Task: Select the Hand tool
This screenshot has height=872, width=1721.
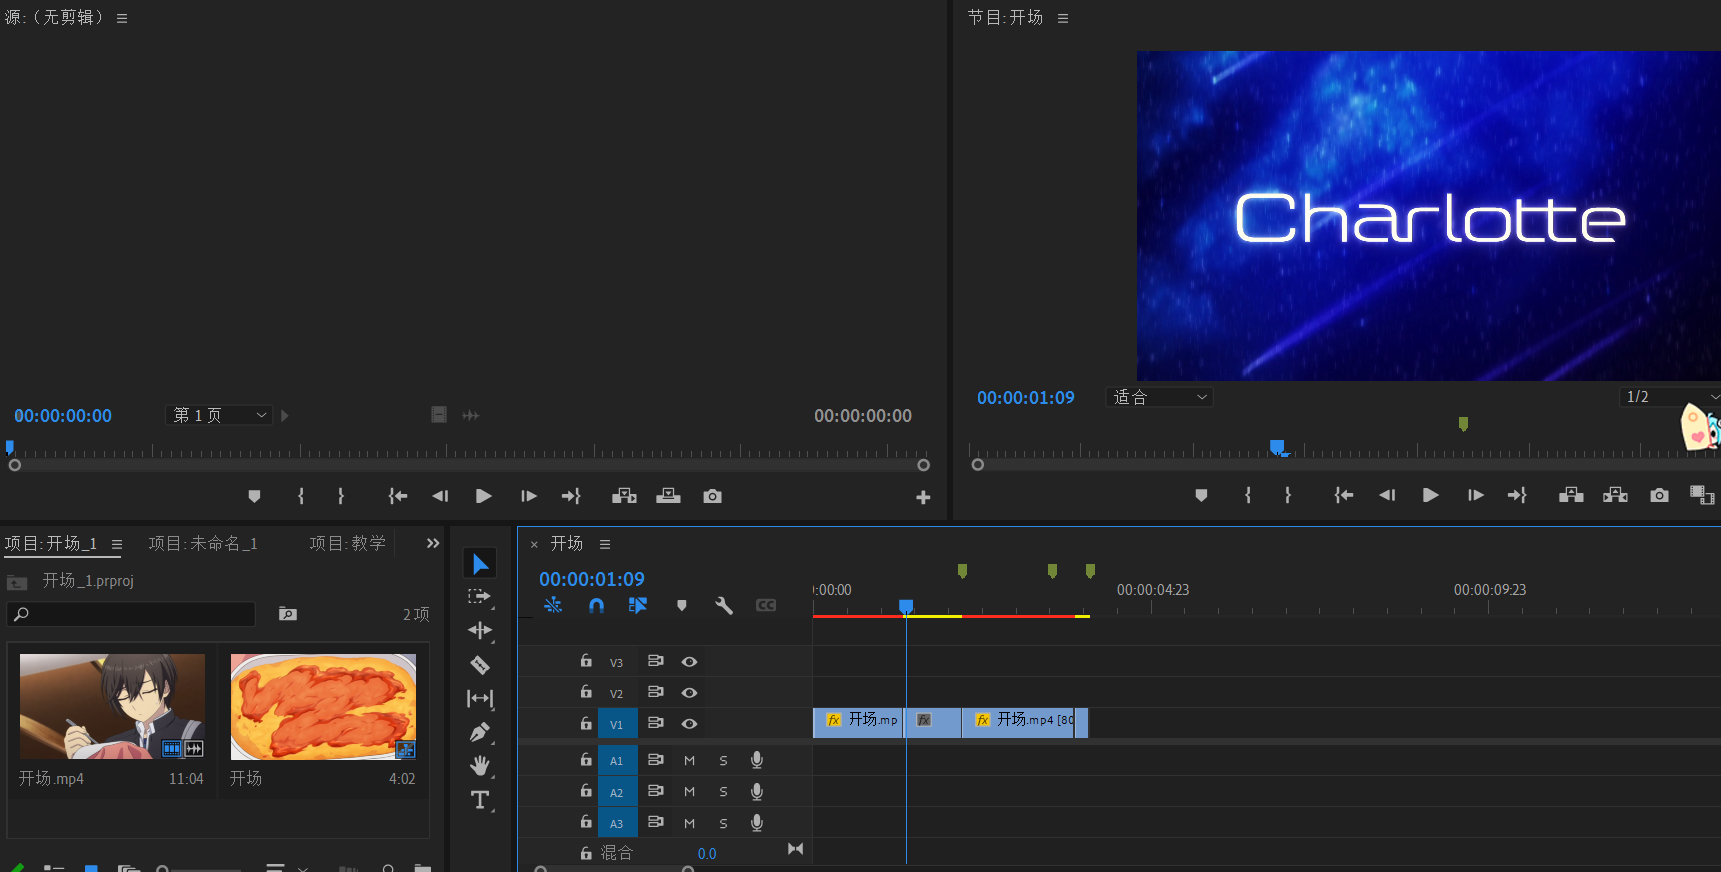Action: pos(480,766)
